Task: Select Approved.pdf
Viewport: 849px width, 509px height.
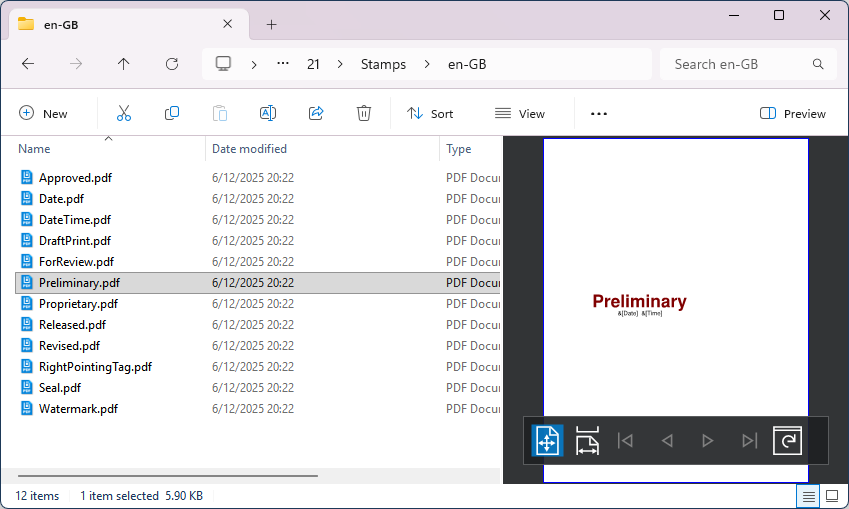Action: click(x=258, y=178)
